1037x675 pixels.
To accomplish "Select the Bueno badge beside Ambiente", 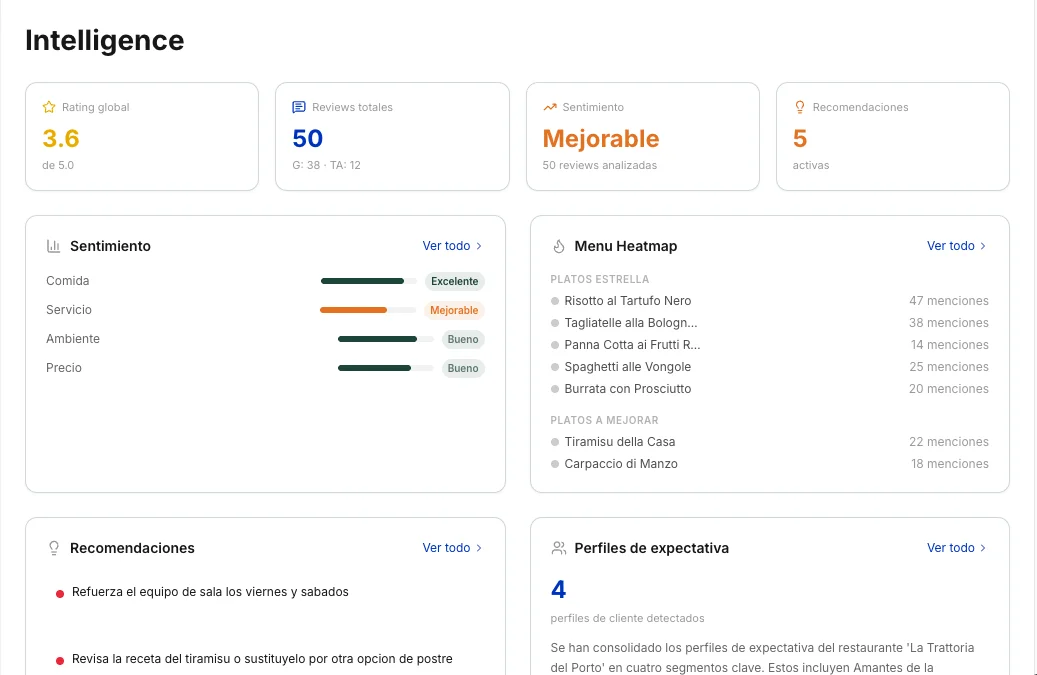I will pos(463,339).
